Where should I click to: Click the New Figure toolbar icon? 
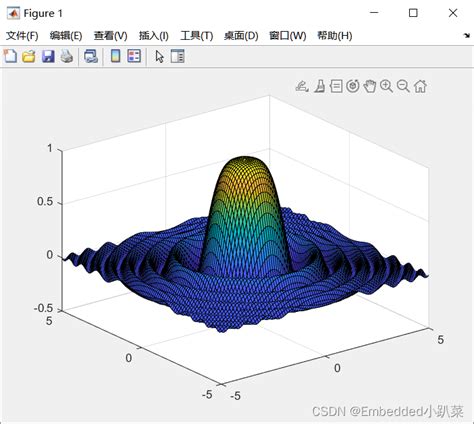click(x=10, y=56)
